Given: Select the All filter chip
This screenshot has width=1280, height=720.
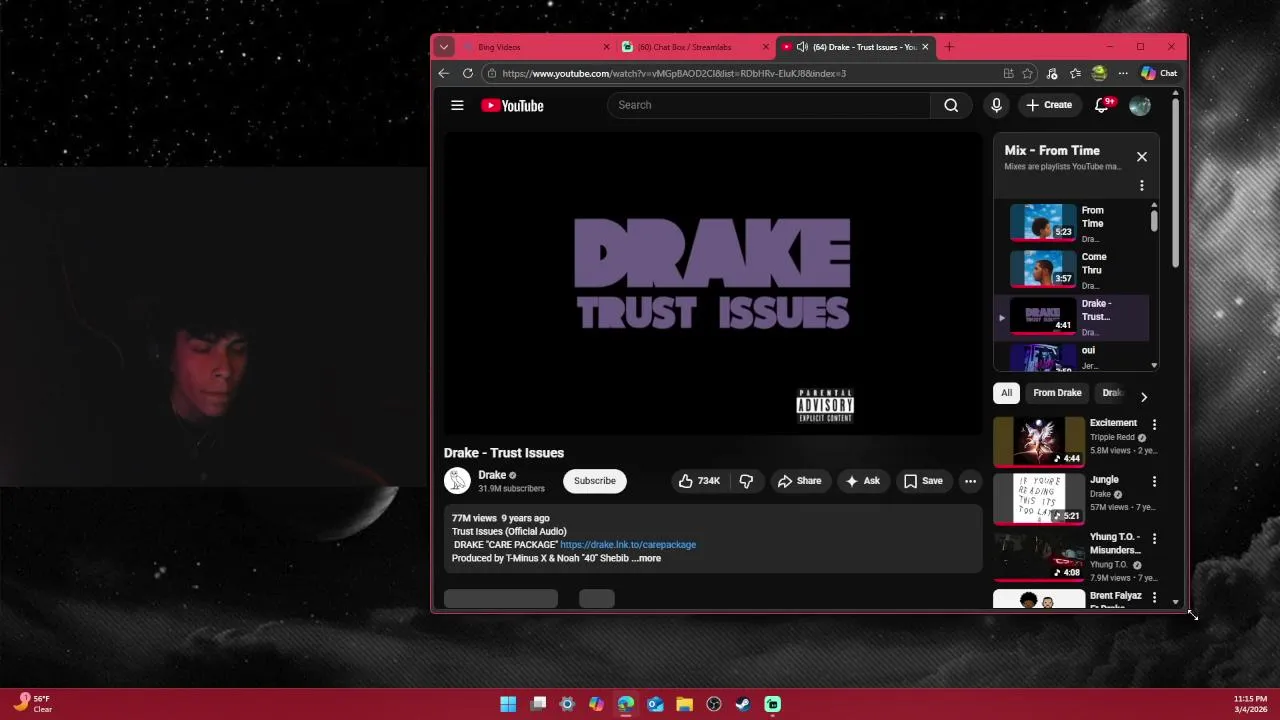Looking at the screenshot, I should pos(1006,393).
